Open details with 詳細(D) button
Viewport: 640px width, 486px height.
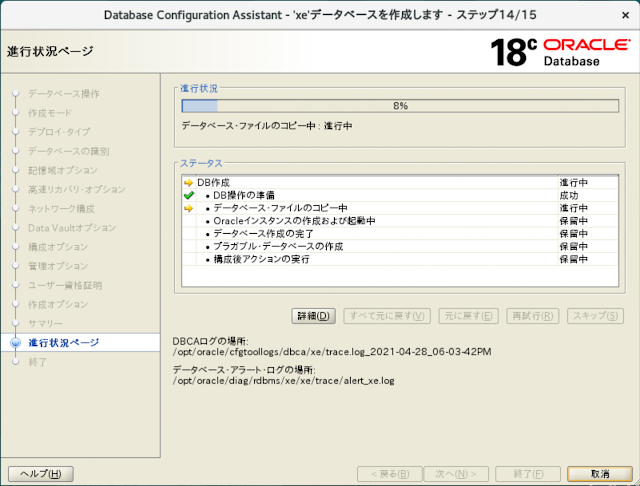[x=313, y=316]
